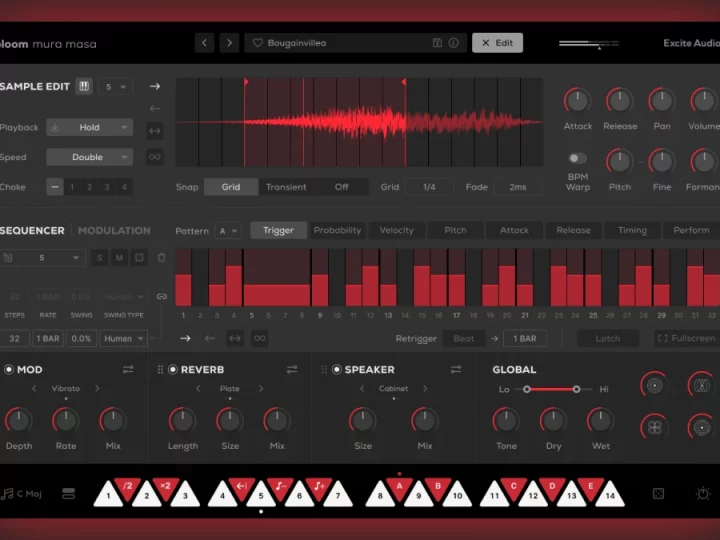
Task: Click the link icon beside sequencer steps
Action: [162, 296]
